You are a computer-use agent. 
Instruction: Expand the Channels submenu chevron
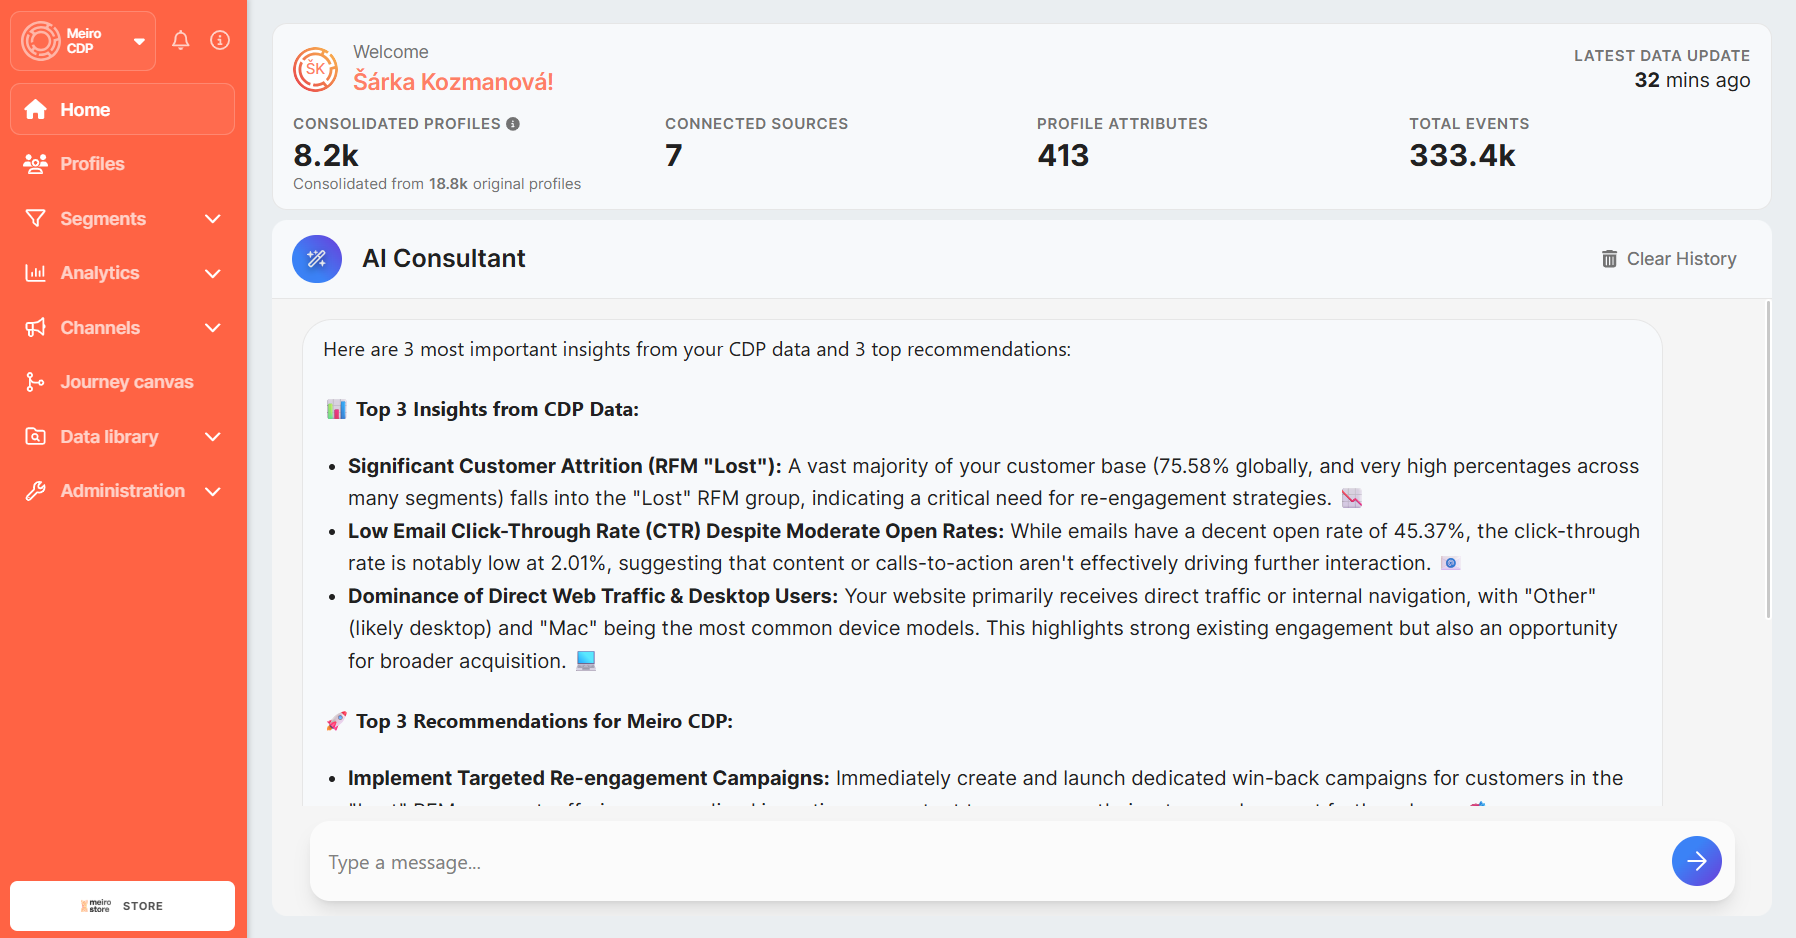point(212,328)
